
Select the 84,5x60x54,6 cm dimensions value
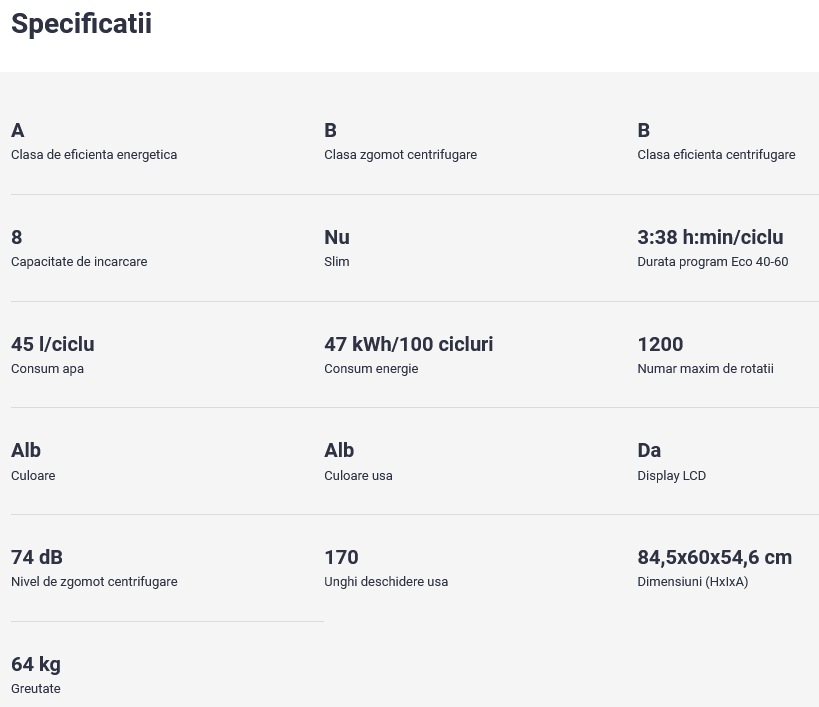click(x=715, y=558)
